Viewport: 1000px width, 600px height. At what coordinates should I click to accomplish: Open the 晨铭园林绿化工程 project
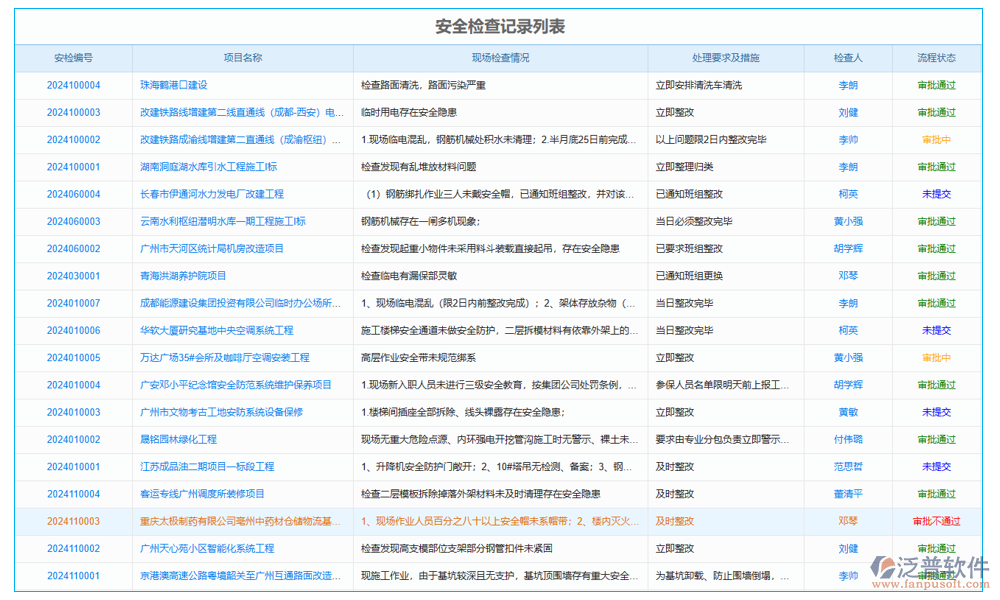178,440
